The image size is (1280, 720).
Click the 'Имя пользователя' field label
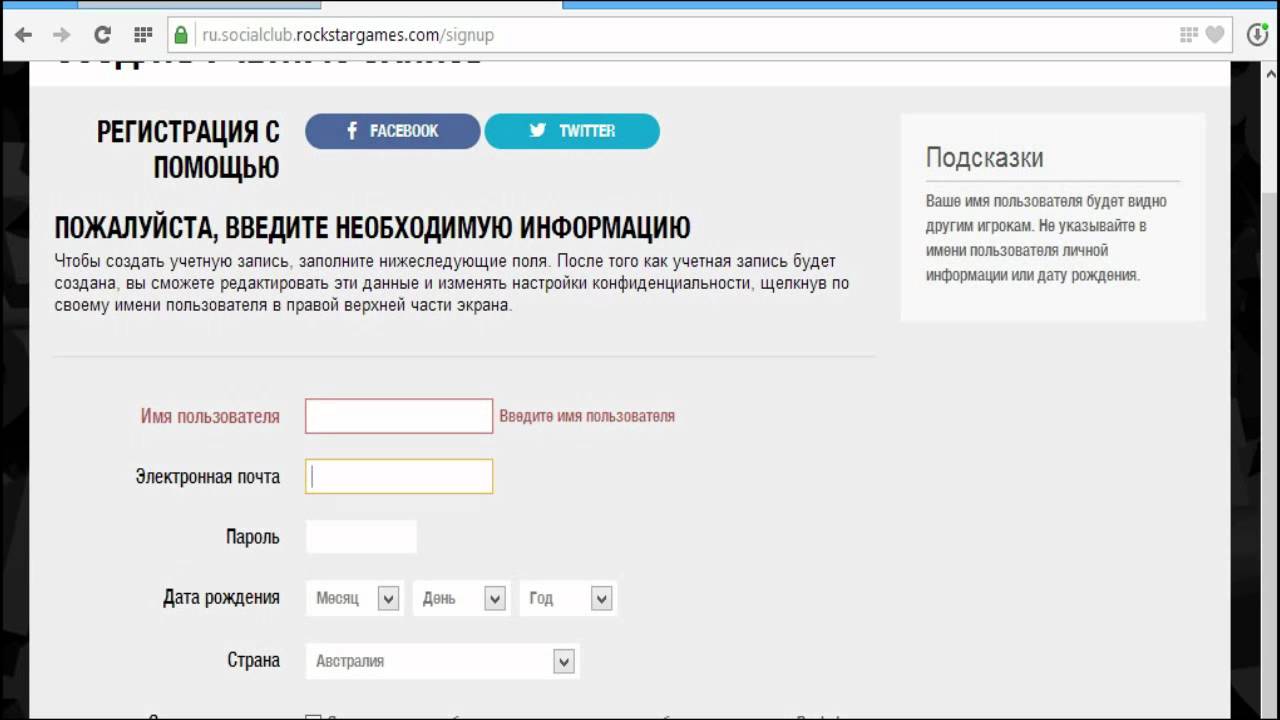pos(210,416)
